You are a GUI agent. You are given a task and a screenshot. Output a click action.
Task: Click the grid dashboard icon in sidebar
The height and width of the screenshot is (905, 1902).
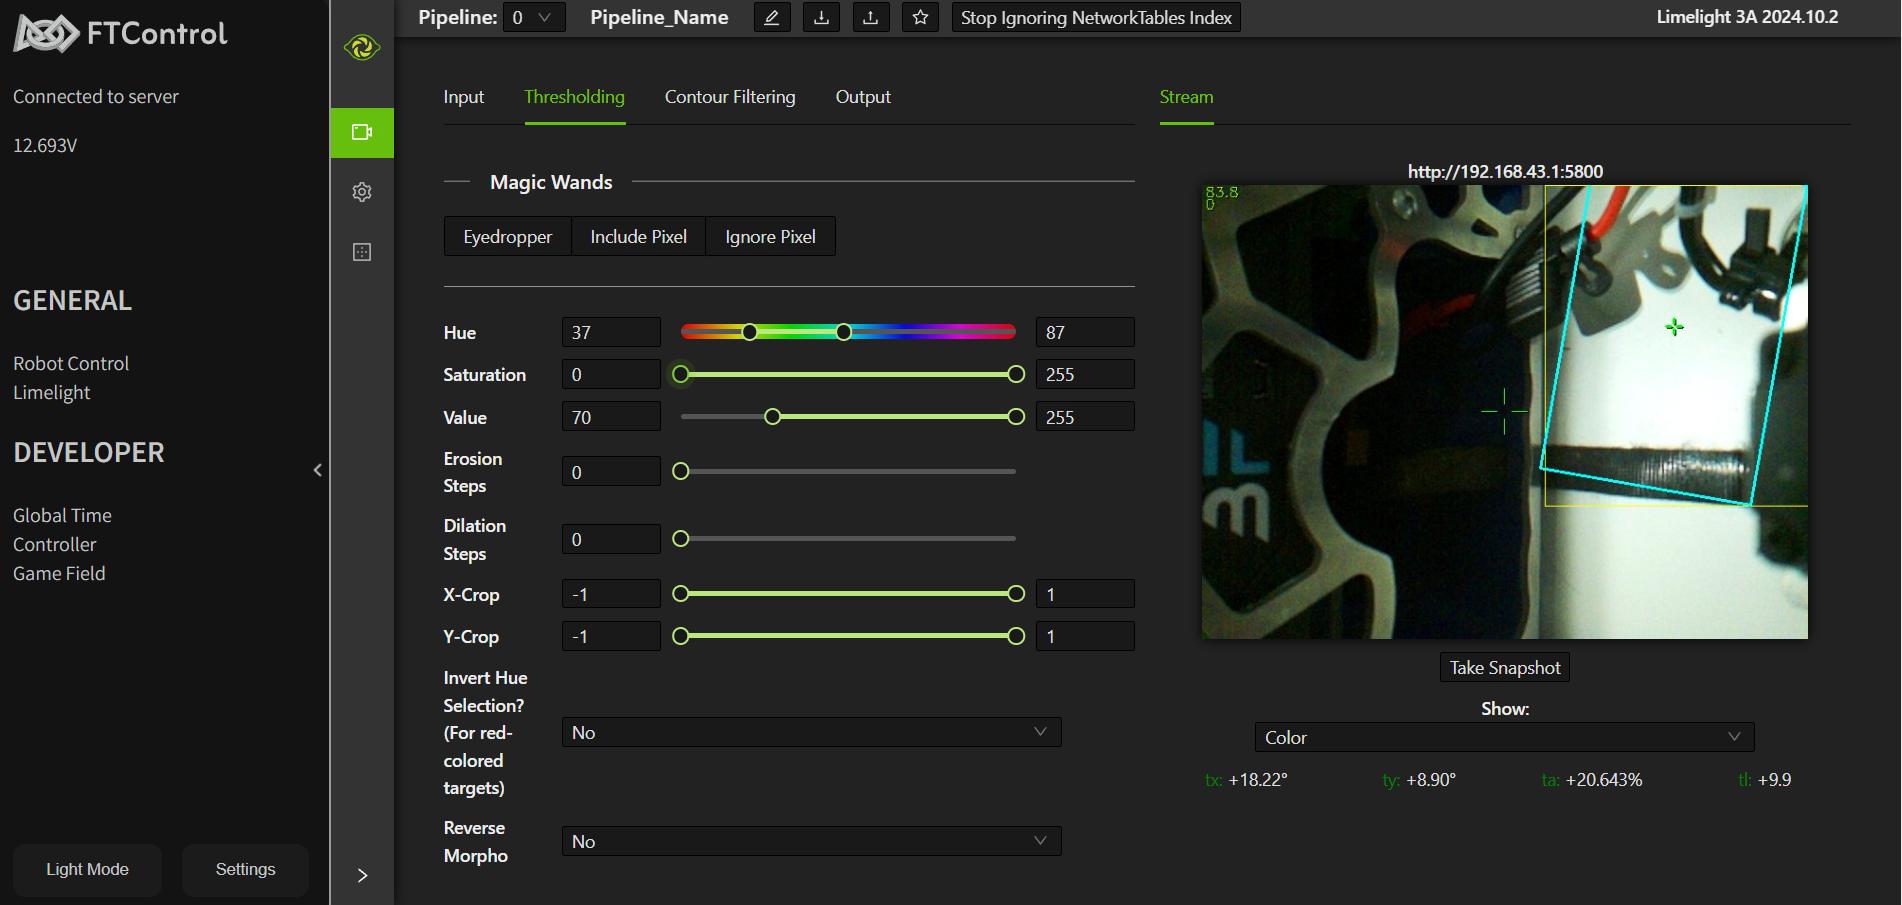[x=362, y=252]
